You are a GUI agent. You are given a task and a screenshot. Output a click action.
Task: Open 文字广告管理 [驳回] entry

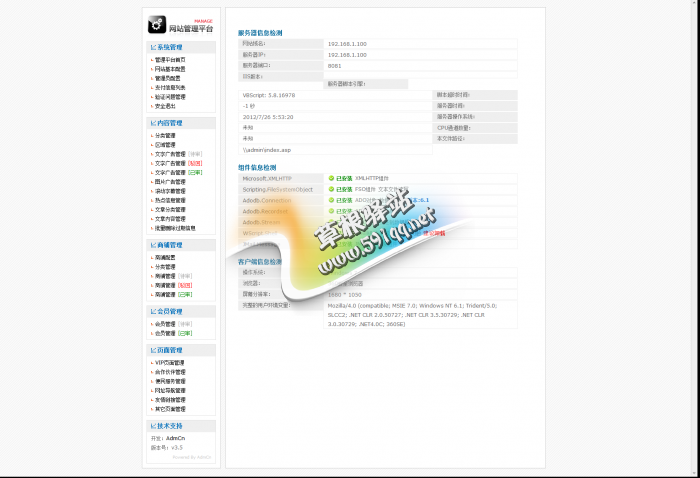179,163
